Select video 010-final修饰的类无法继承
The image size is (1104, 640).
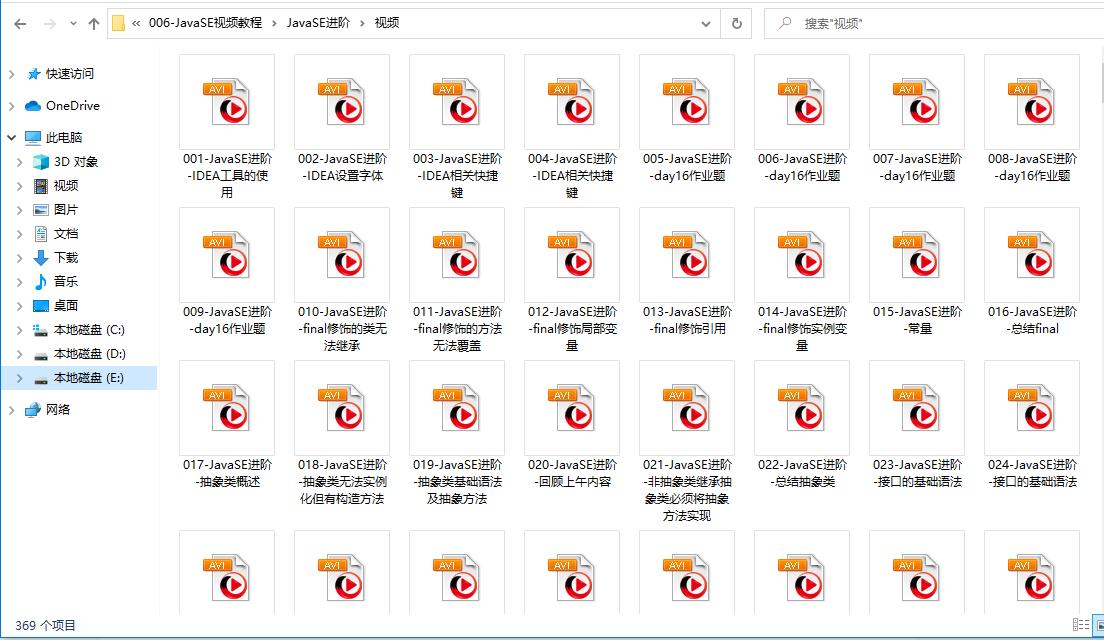click(342, 280)
